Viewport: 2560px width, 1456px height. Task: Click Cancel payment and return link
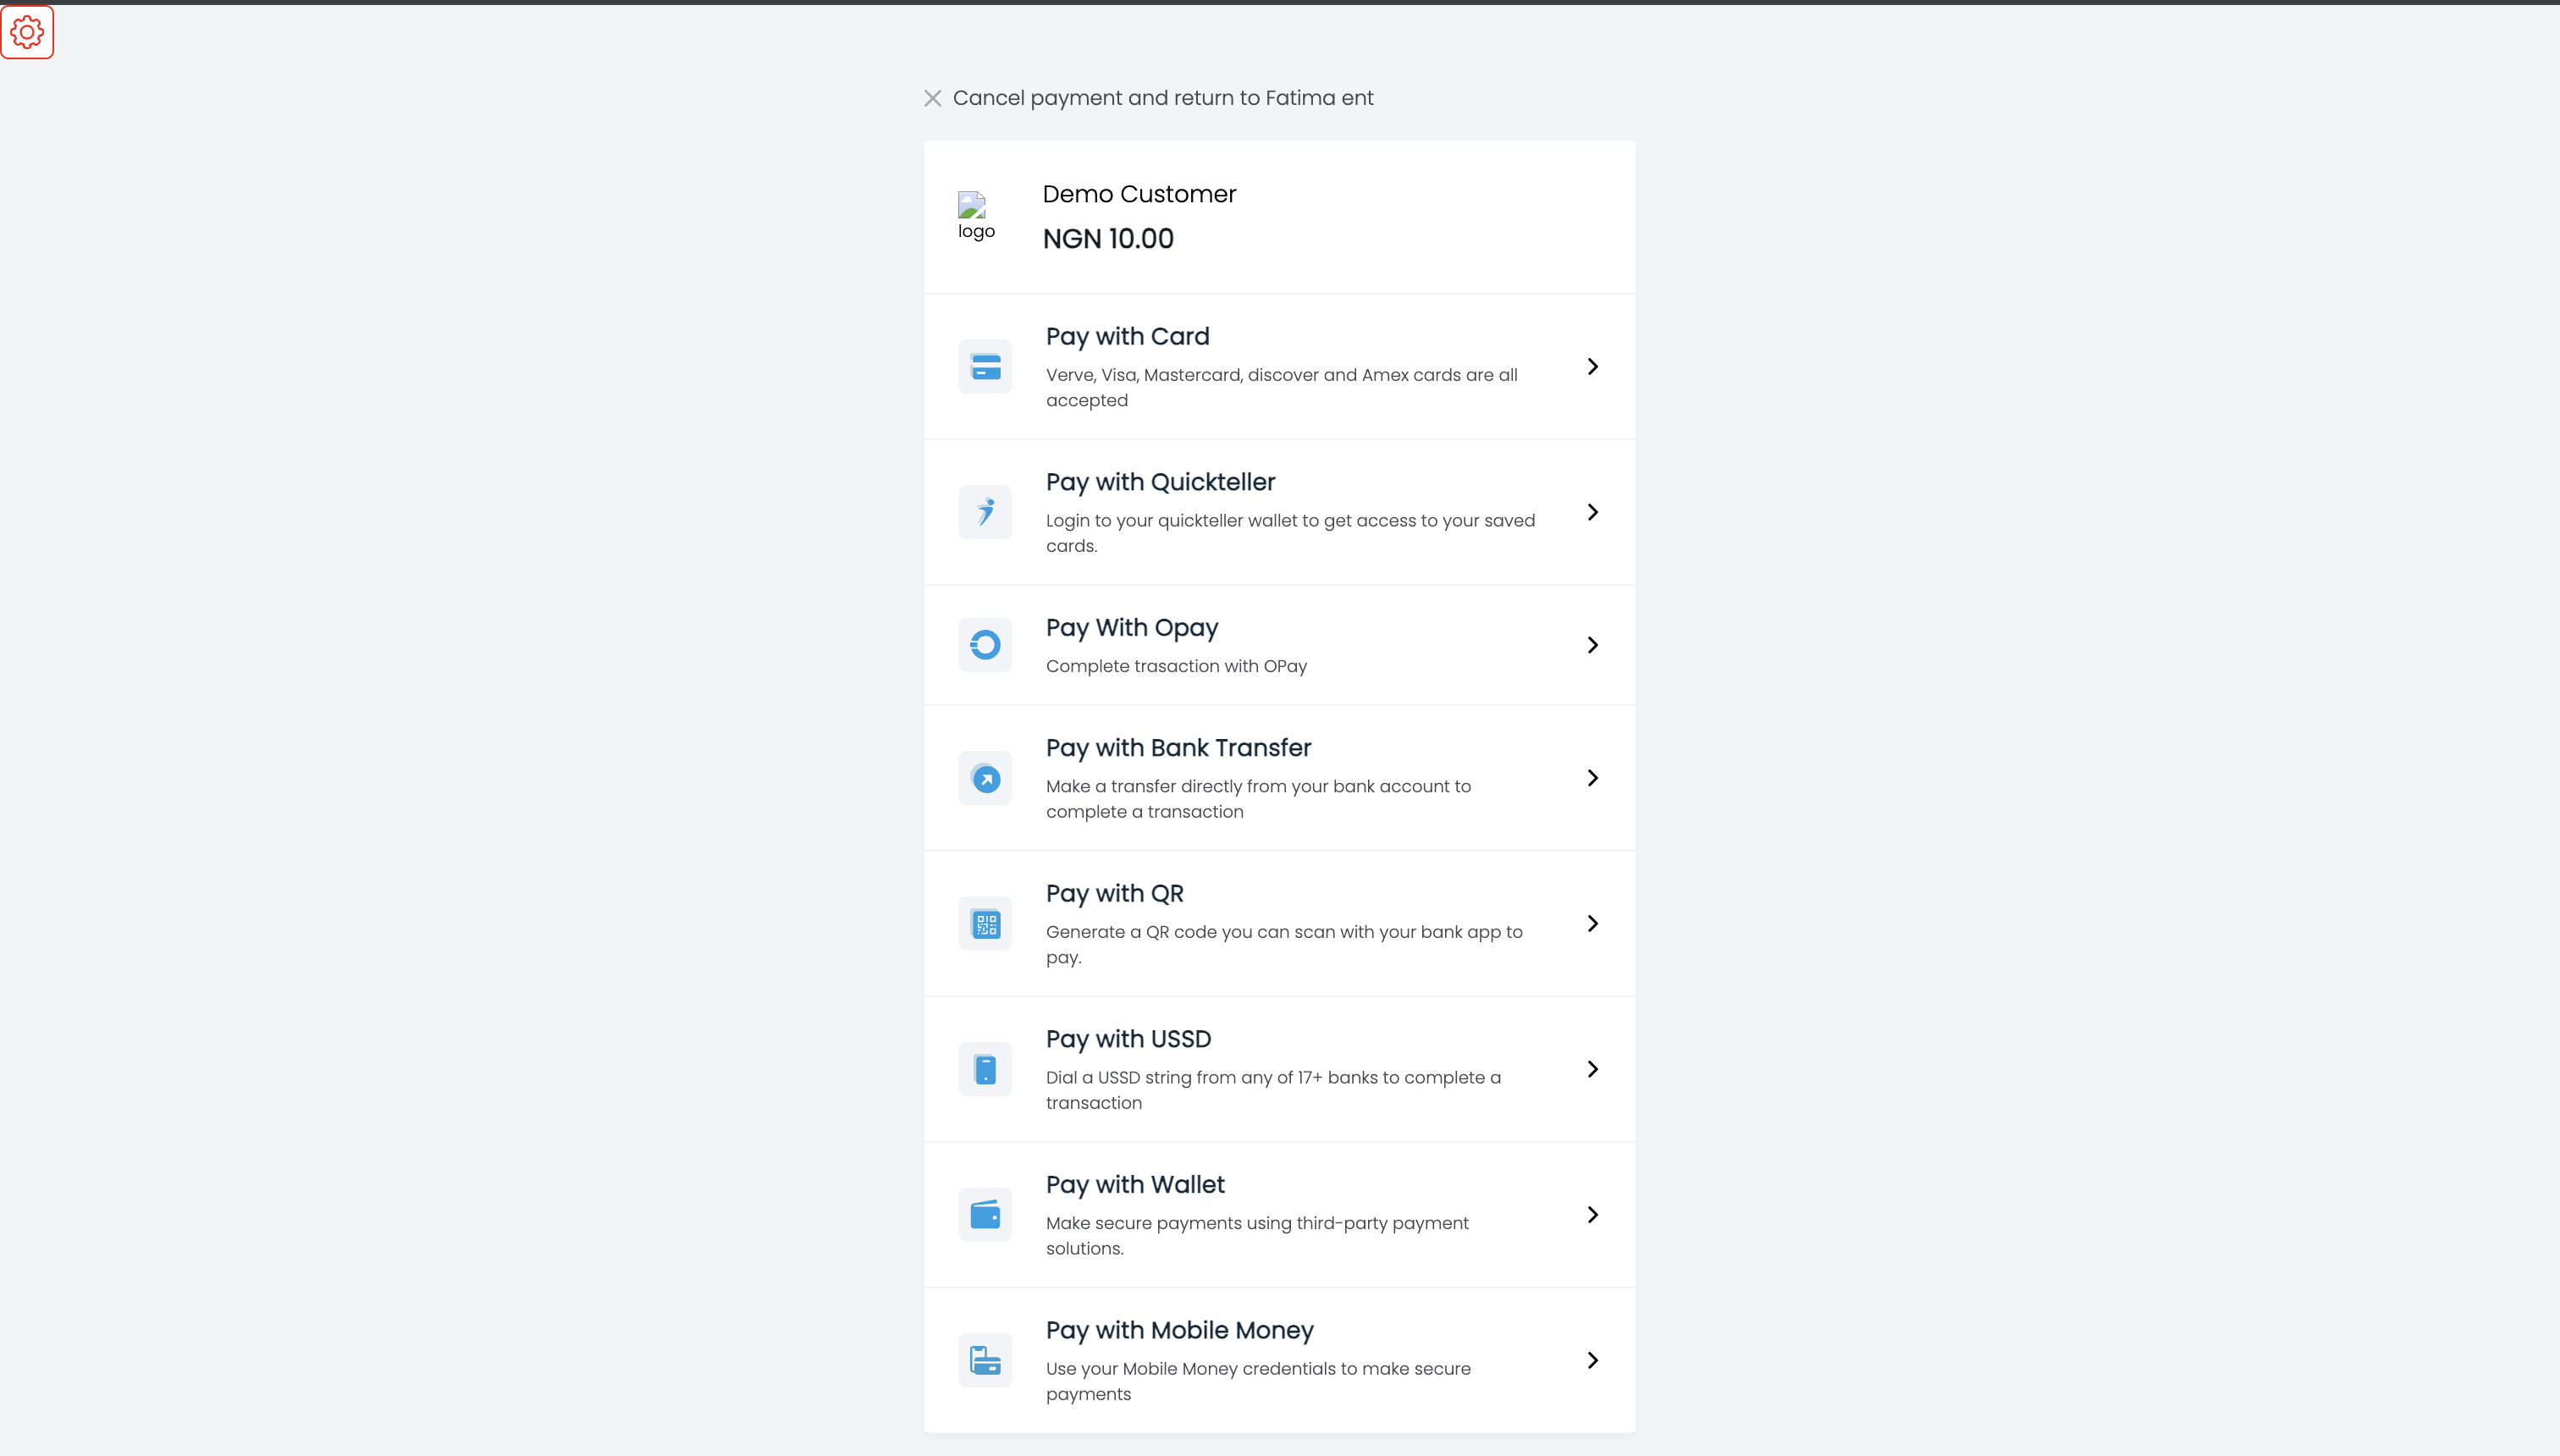1162,98
